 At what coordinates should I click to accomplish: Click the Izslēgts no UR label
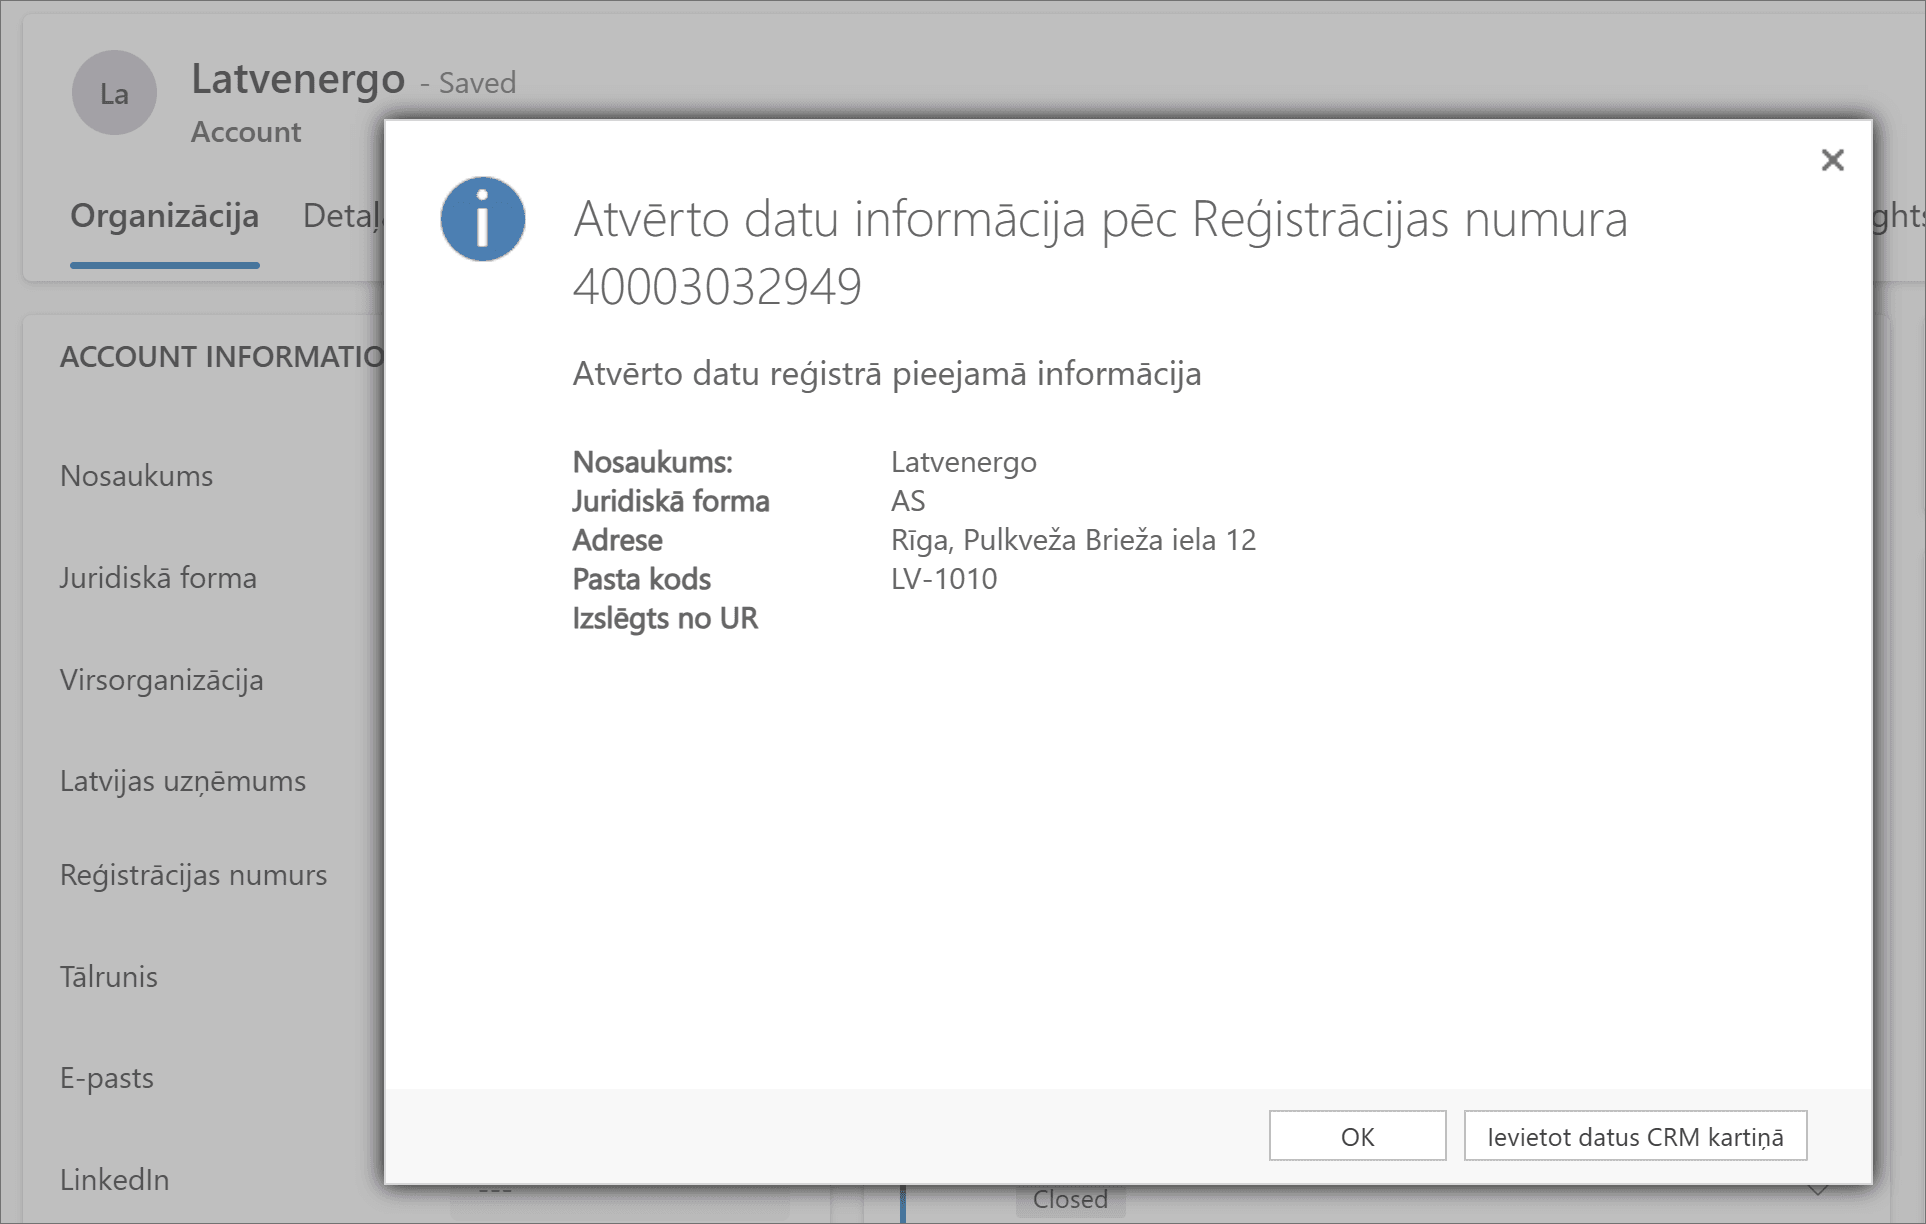(x=665, y=618)
